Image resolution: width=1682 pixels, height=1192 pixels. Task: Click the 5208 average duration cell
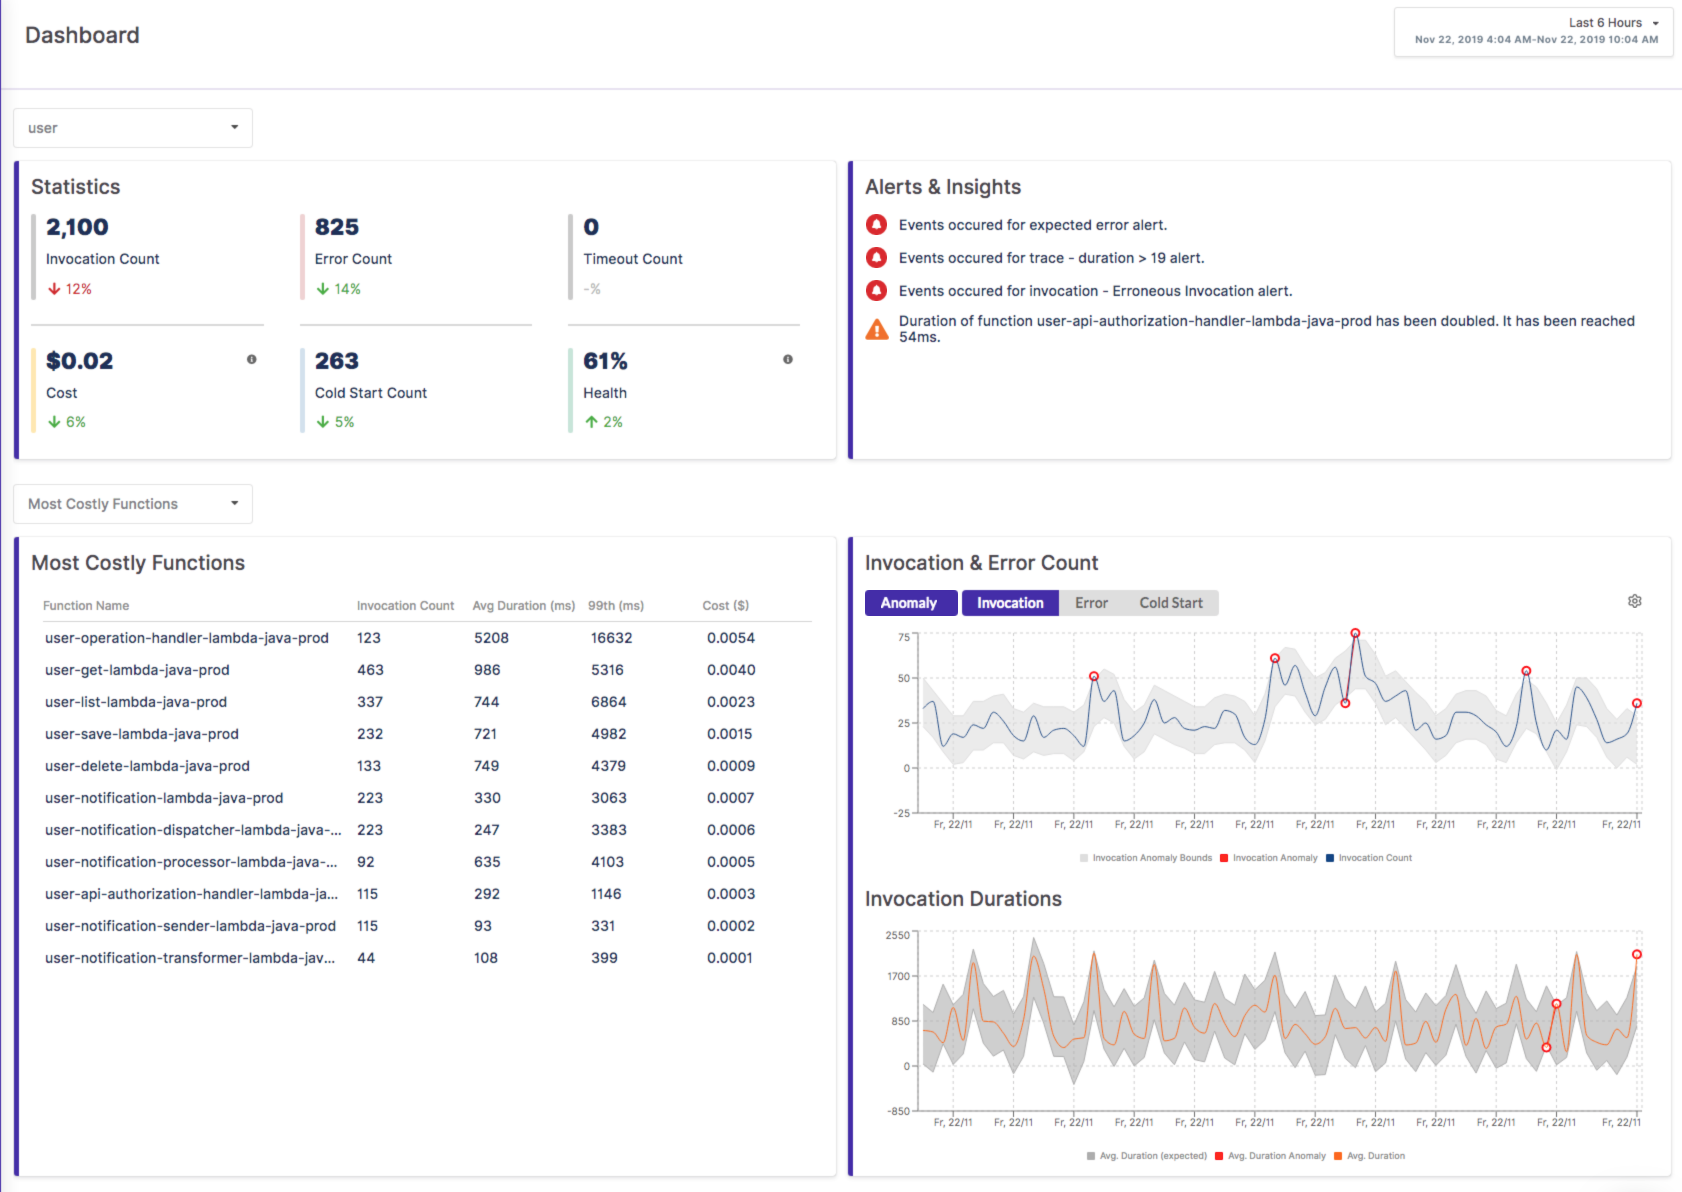click(x=491, y=638)
